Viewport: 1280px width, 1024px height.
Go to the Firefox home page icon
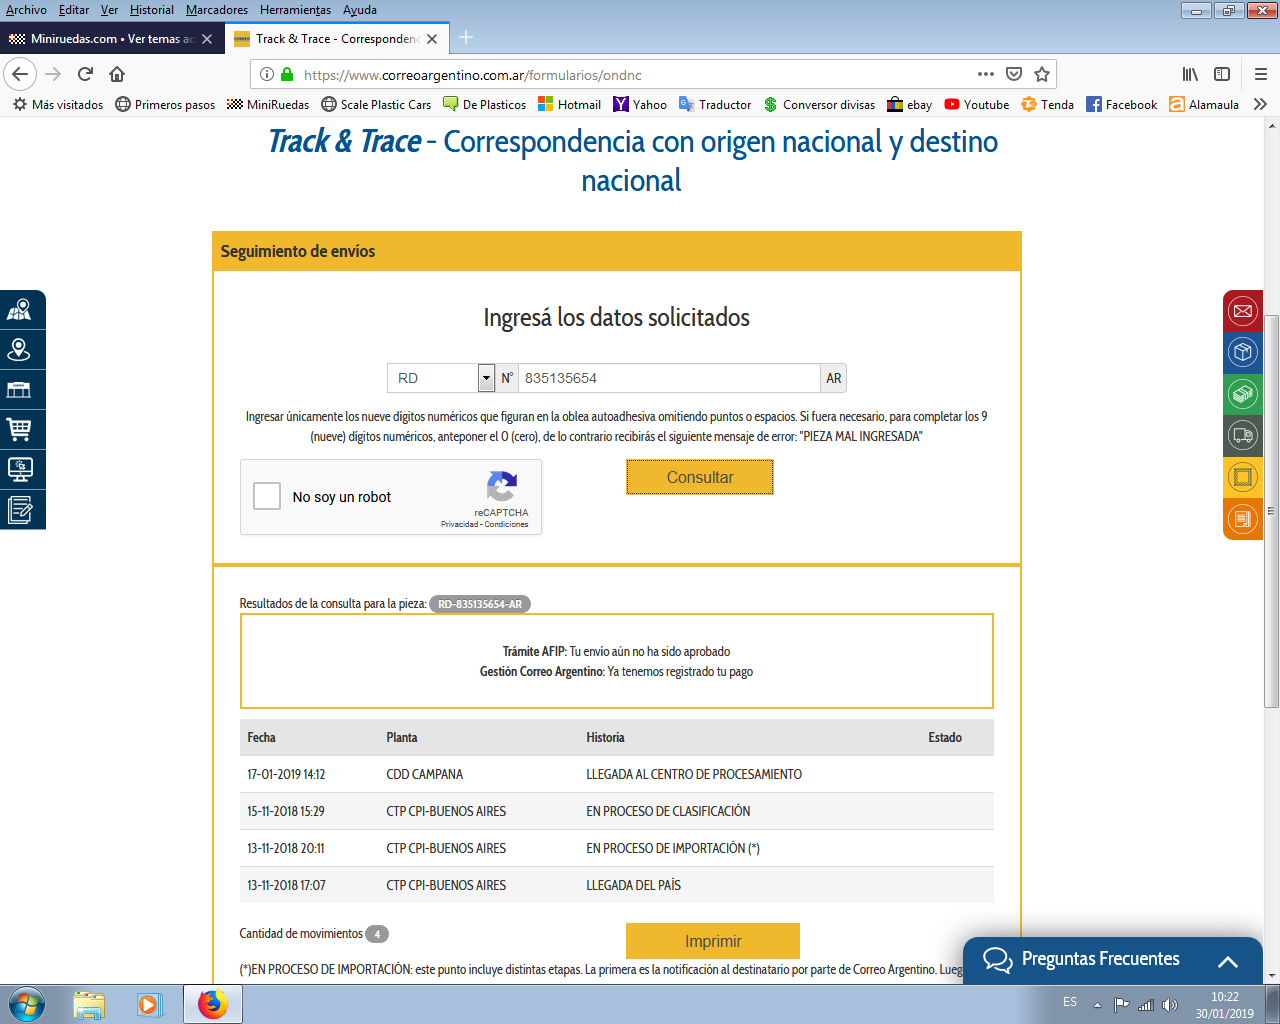117,74
